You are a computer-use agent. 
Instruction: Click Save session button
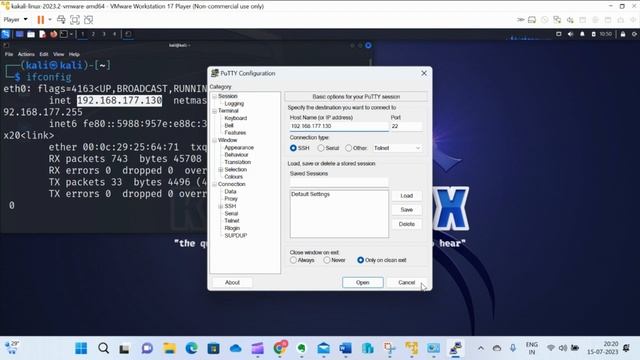pos(407,210)
